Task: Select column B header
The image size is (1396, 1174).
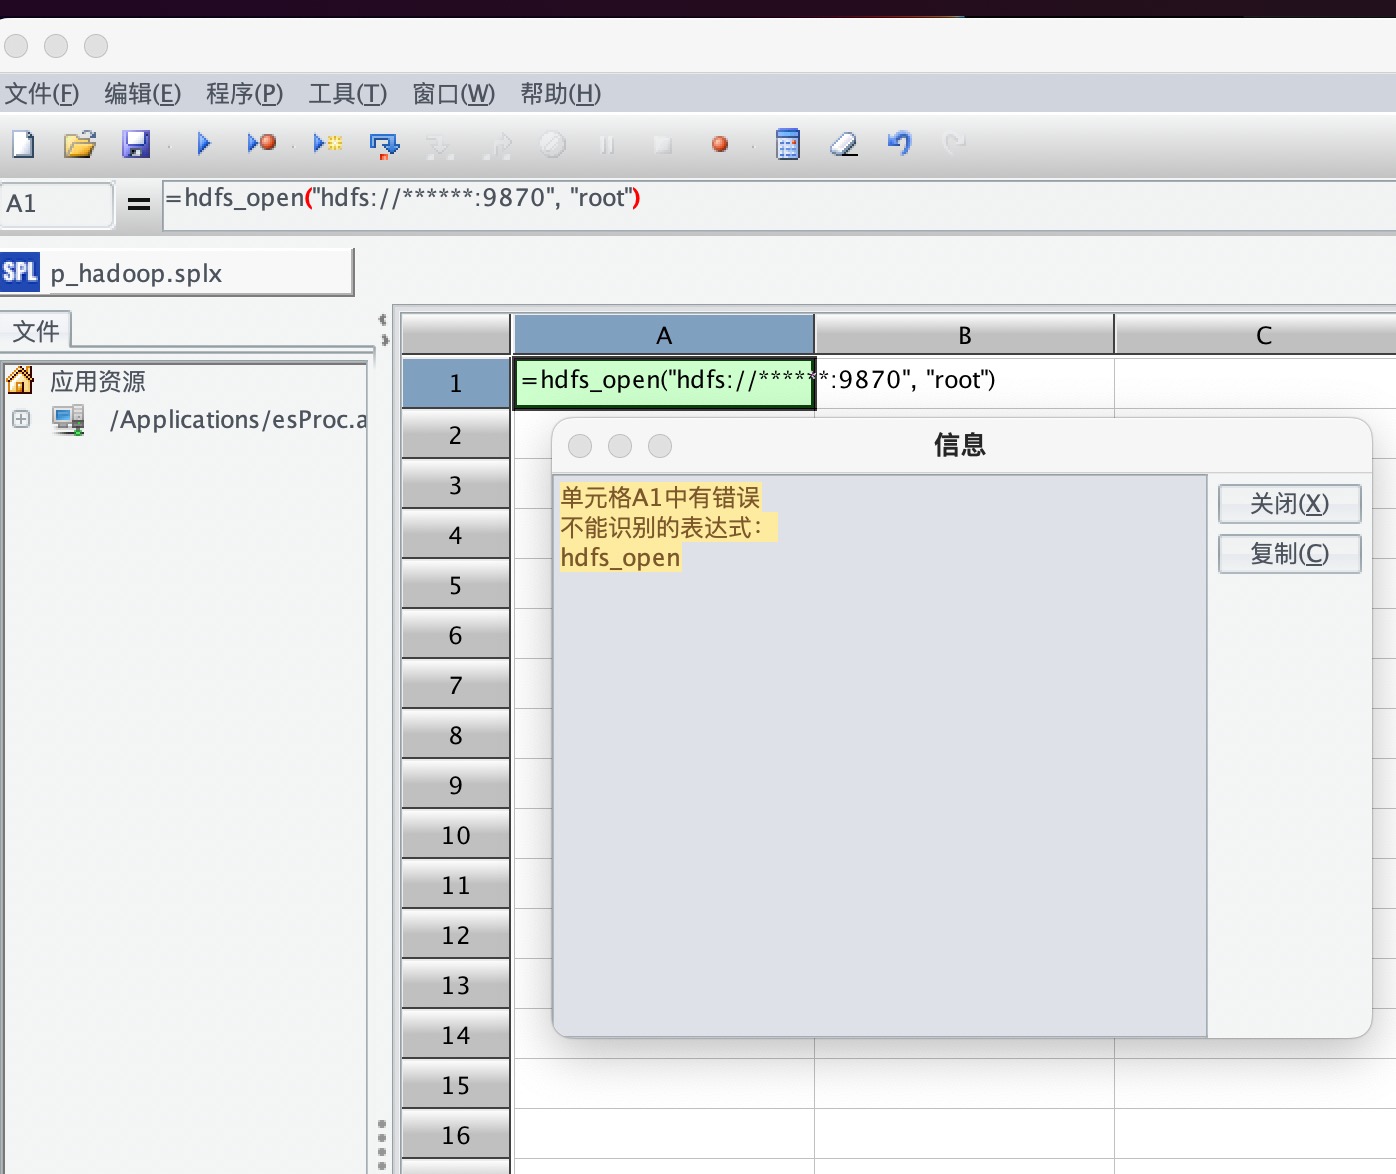Action: [965, 335]
